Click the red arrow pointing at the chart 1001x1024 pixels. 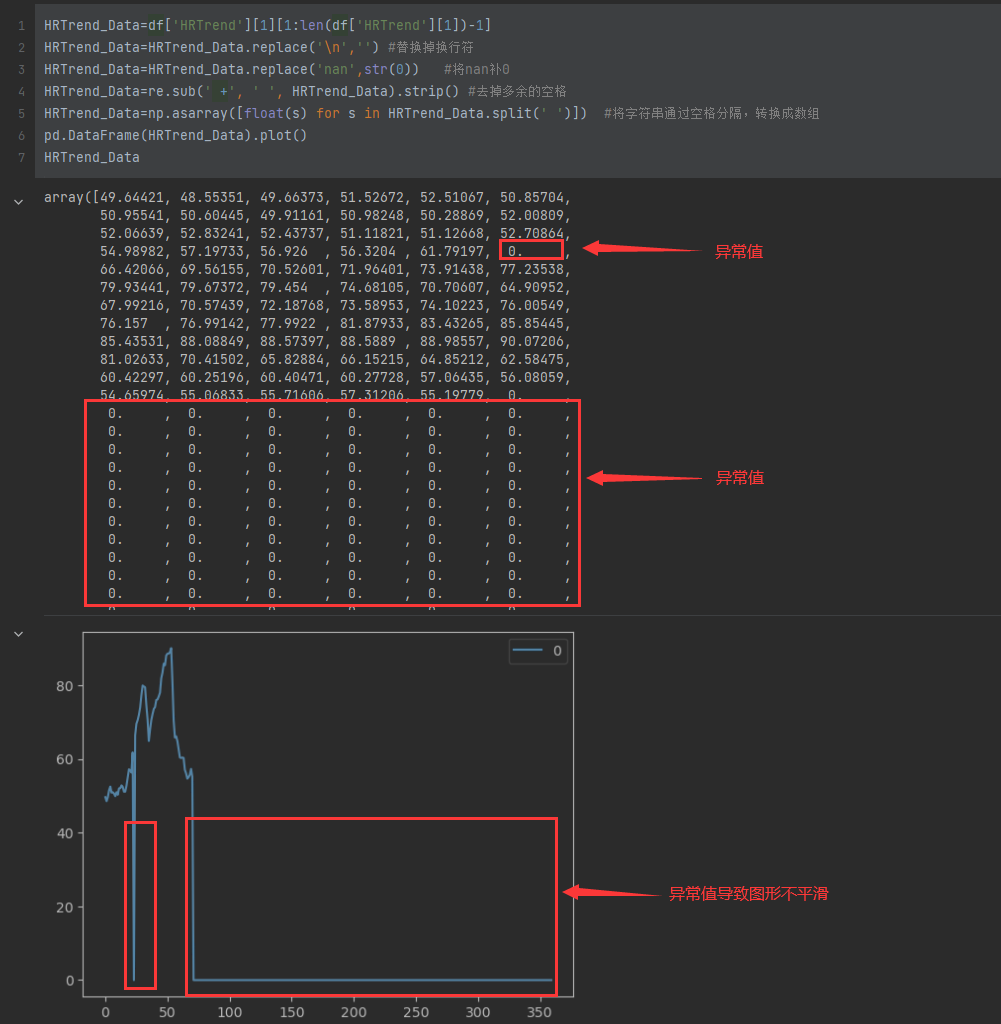tap(610, 892)
